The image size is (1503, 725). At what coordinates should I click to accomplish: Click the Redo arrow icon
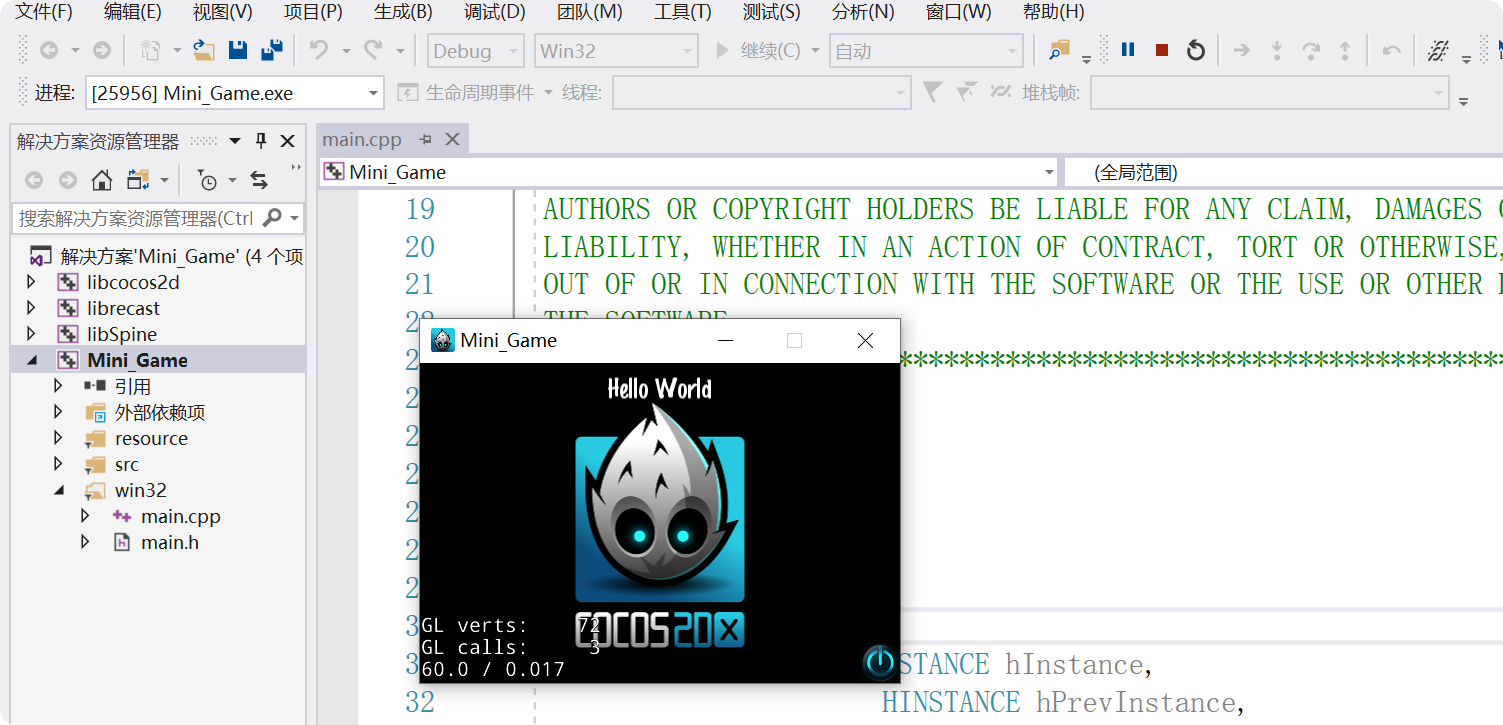pos(373,50)
